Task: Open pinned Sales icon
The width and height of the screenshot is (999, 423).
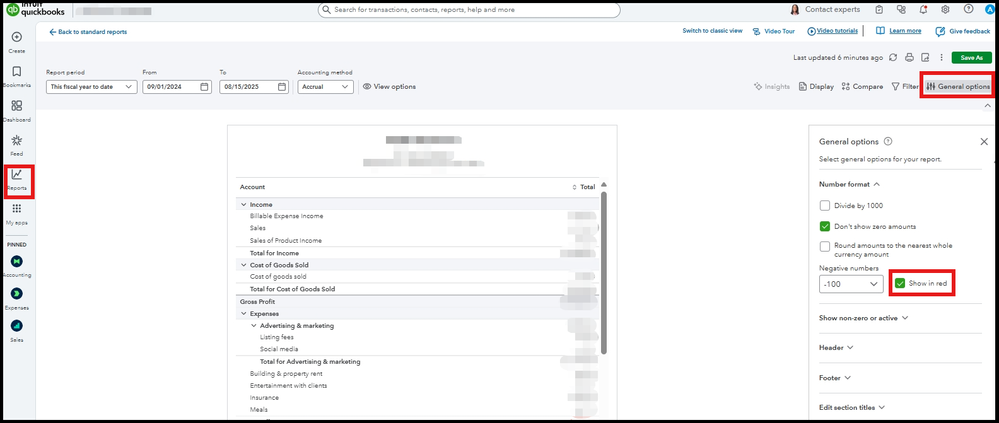Action: coord(17,326)
